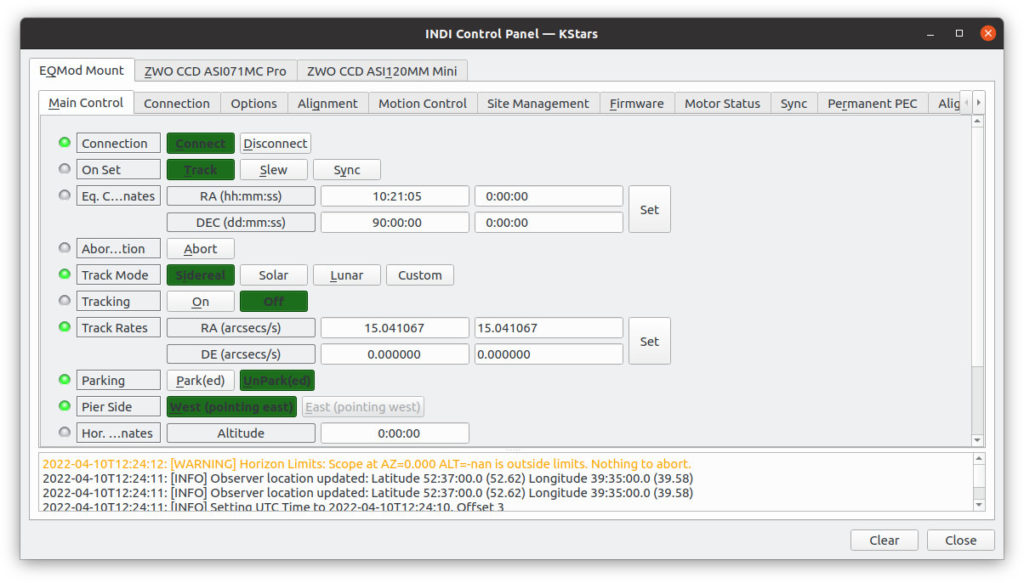Click the RA track rate input field
Image resolution: width=1024 pixels, height=583 pixels.
(549, 328)
